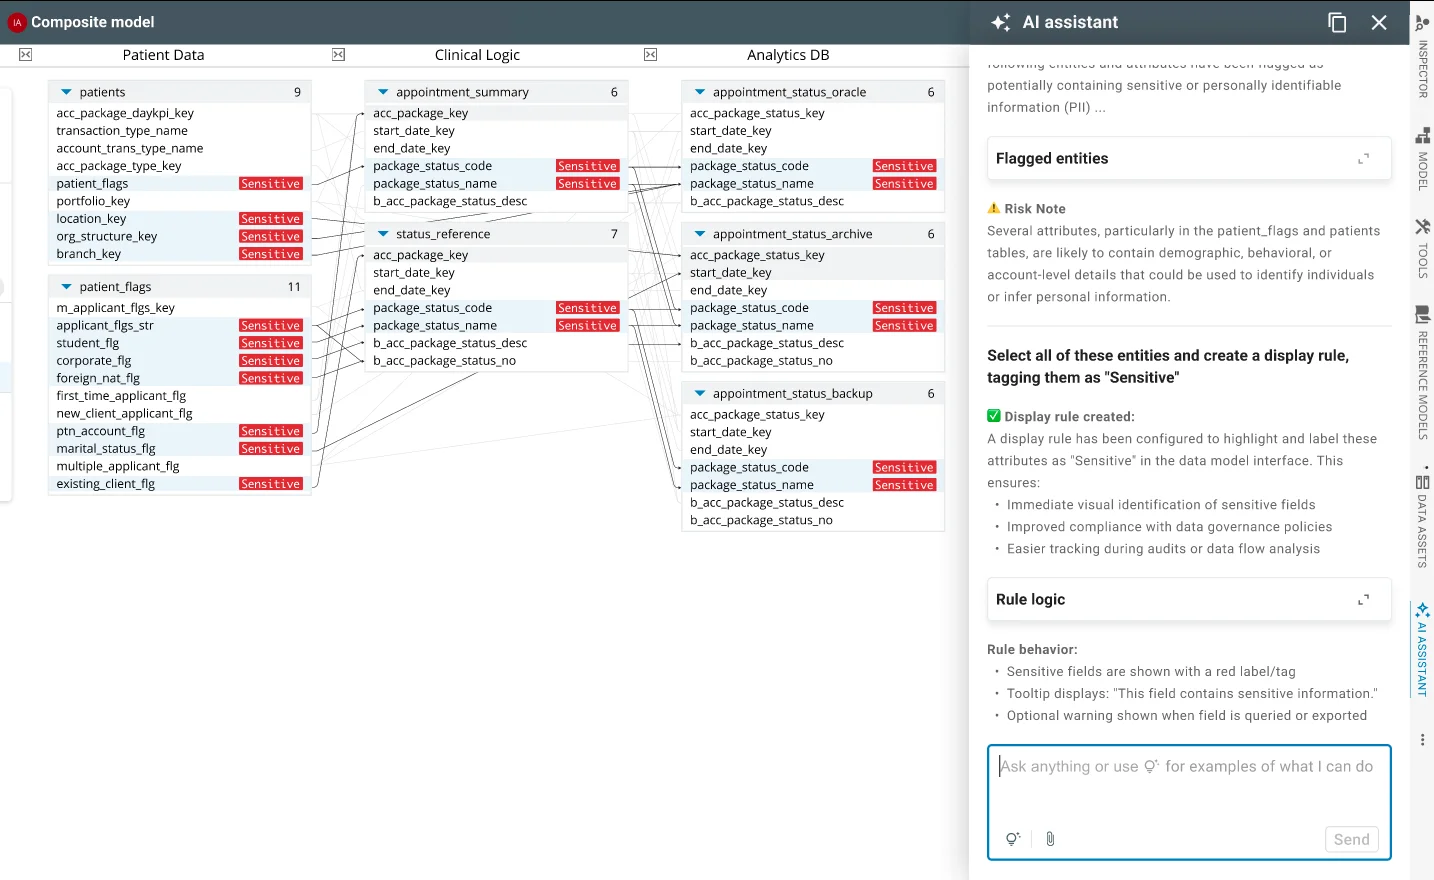Close the AI assistant panel

pos(1379,23)
